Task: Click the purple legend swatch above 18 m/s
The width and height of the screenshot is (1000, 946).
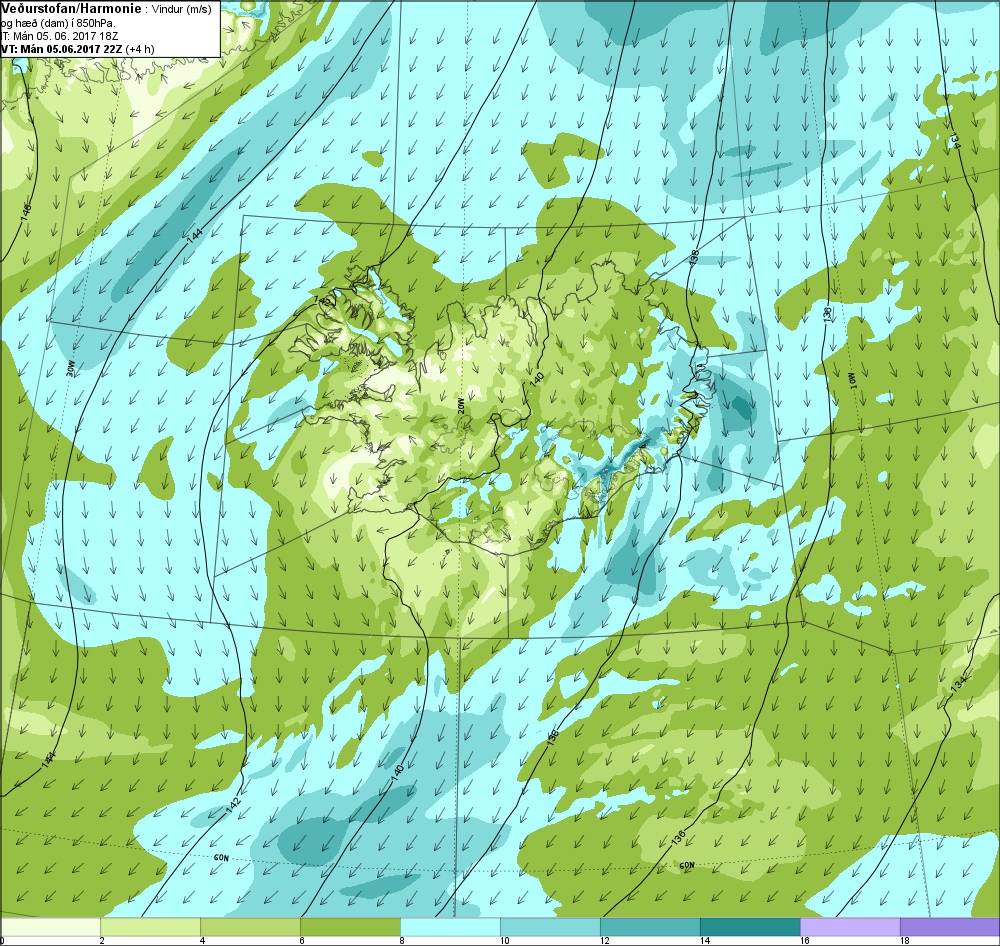Action: [x=950, y=926]
